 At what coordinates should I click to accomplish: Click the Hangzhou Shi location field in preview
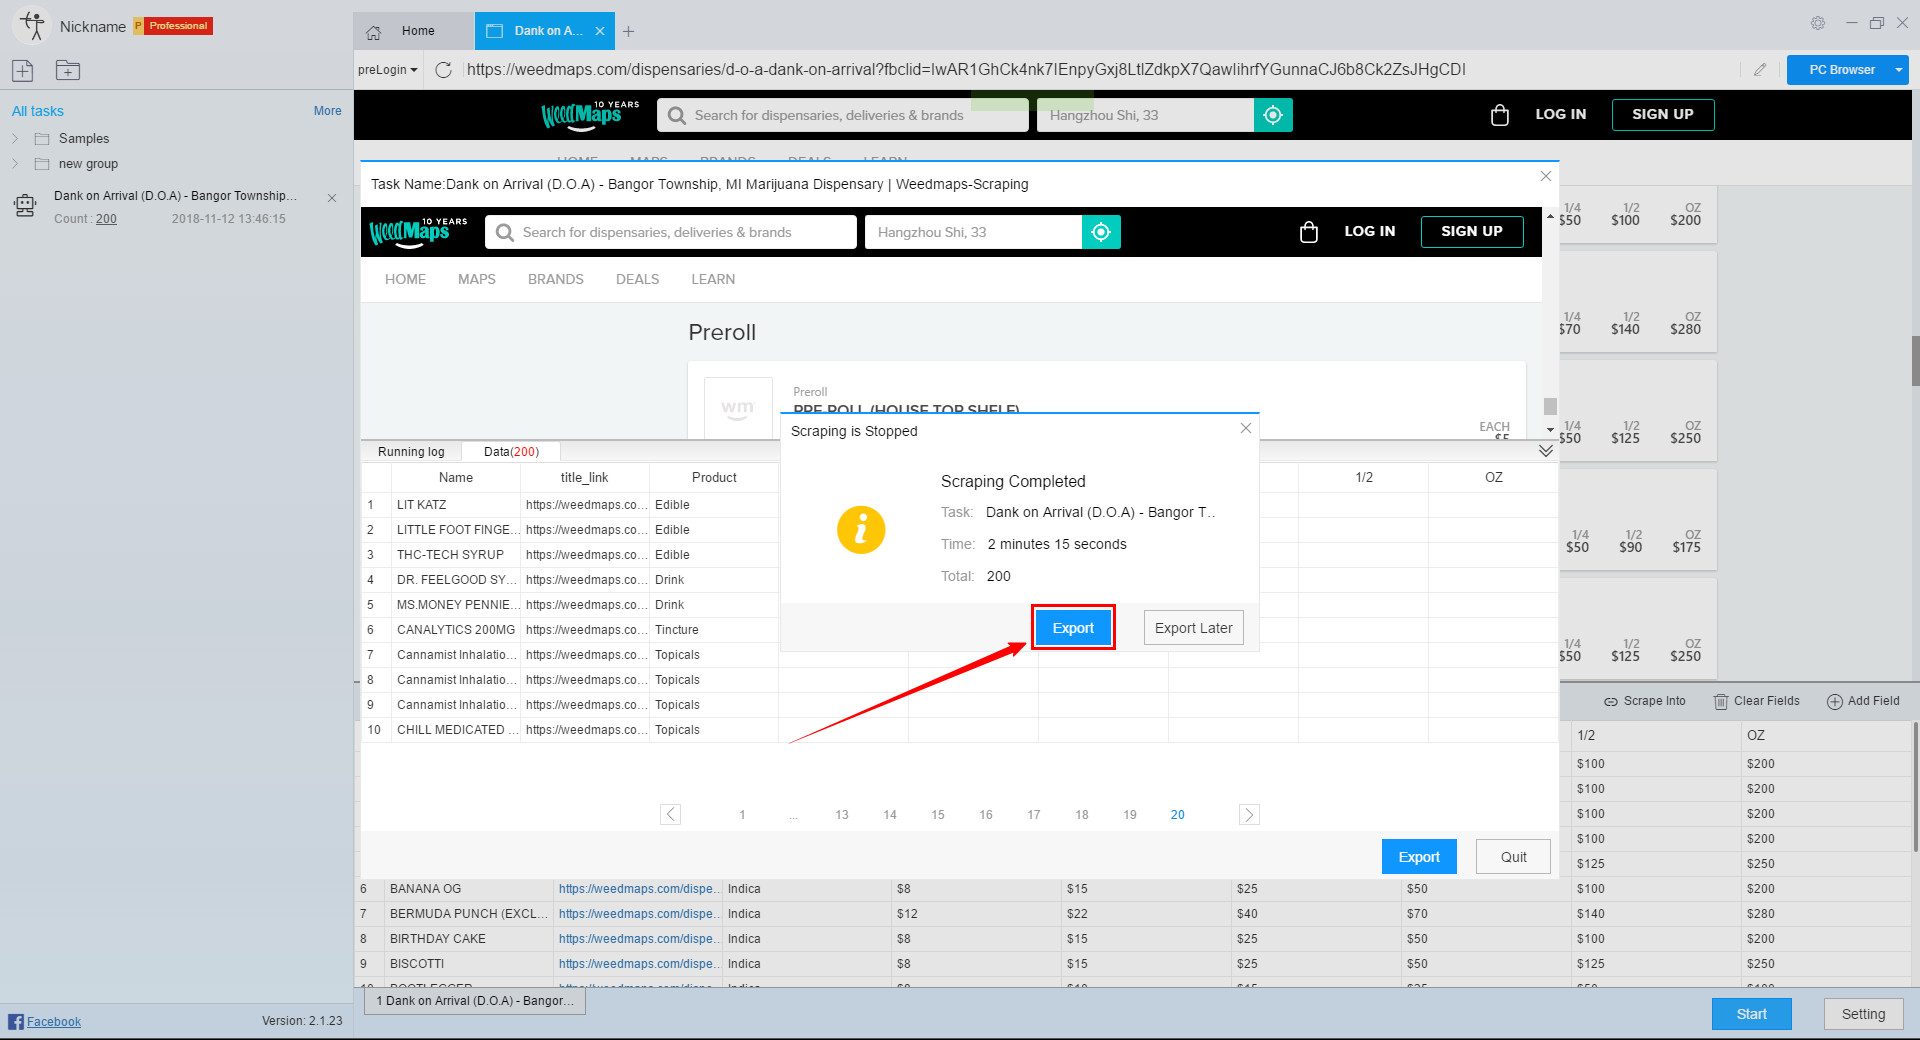973,232
